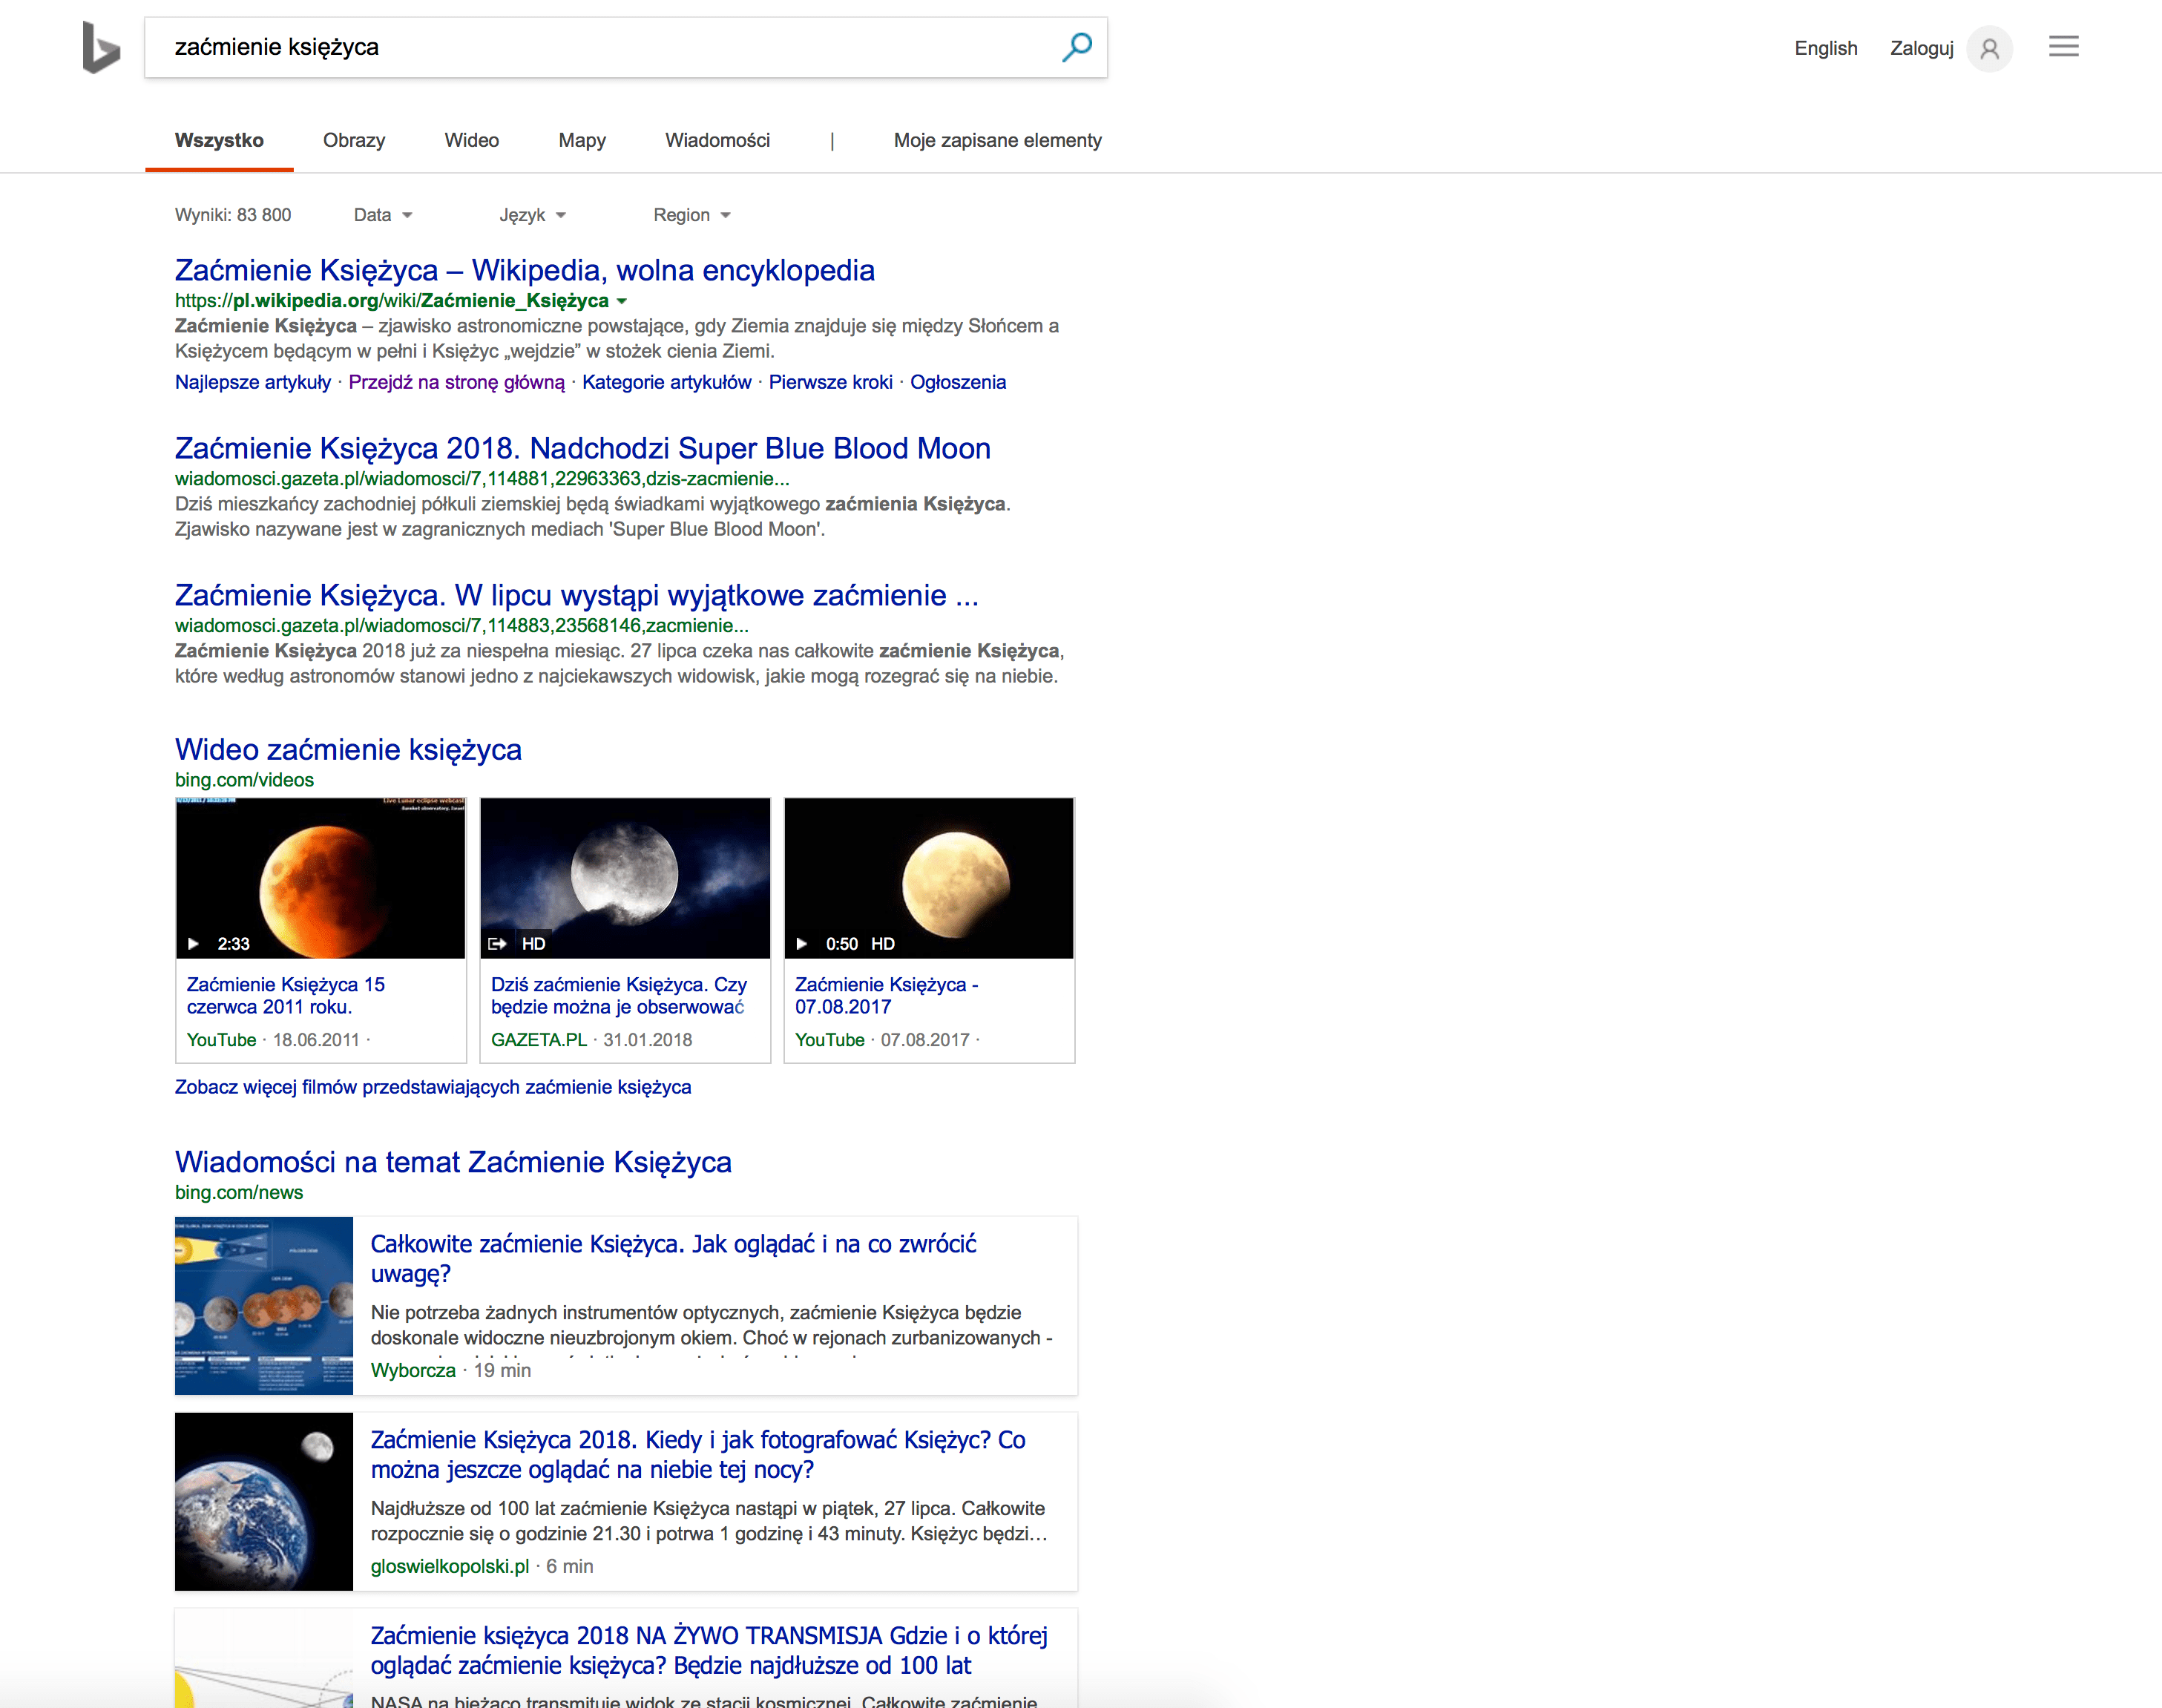Image resolution: width=2162 pixels, height=1708 pixels.
Task: Switch to the Wiadomości tab
Action: [718, 140]
